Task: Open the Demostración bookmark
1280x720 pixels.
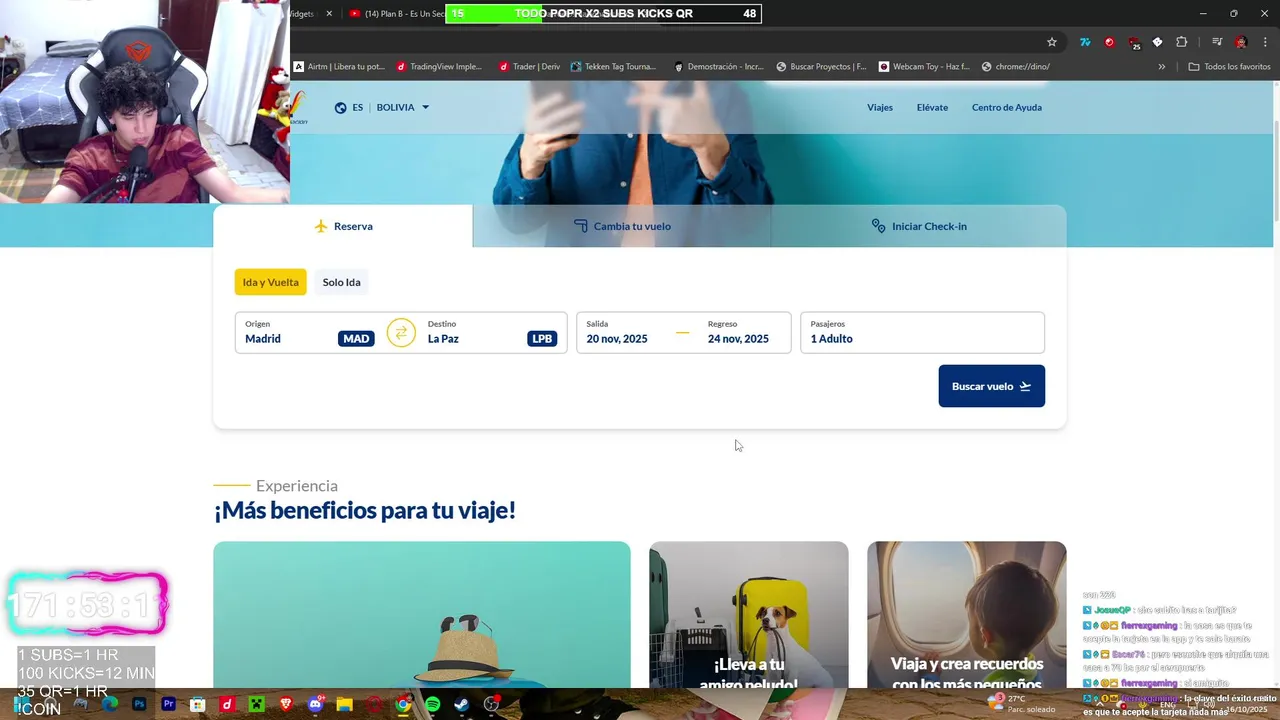Action: click(x=719, y=67)
